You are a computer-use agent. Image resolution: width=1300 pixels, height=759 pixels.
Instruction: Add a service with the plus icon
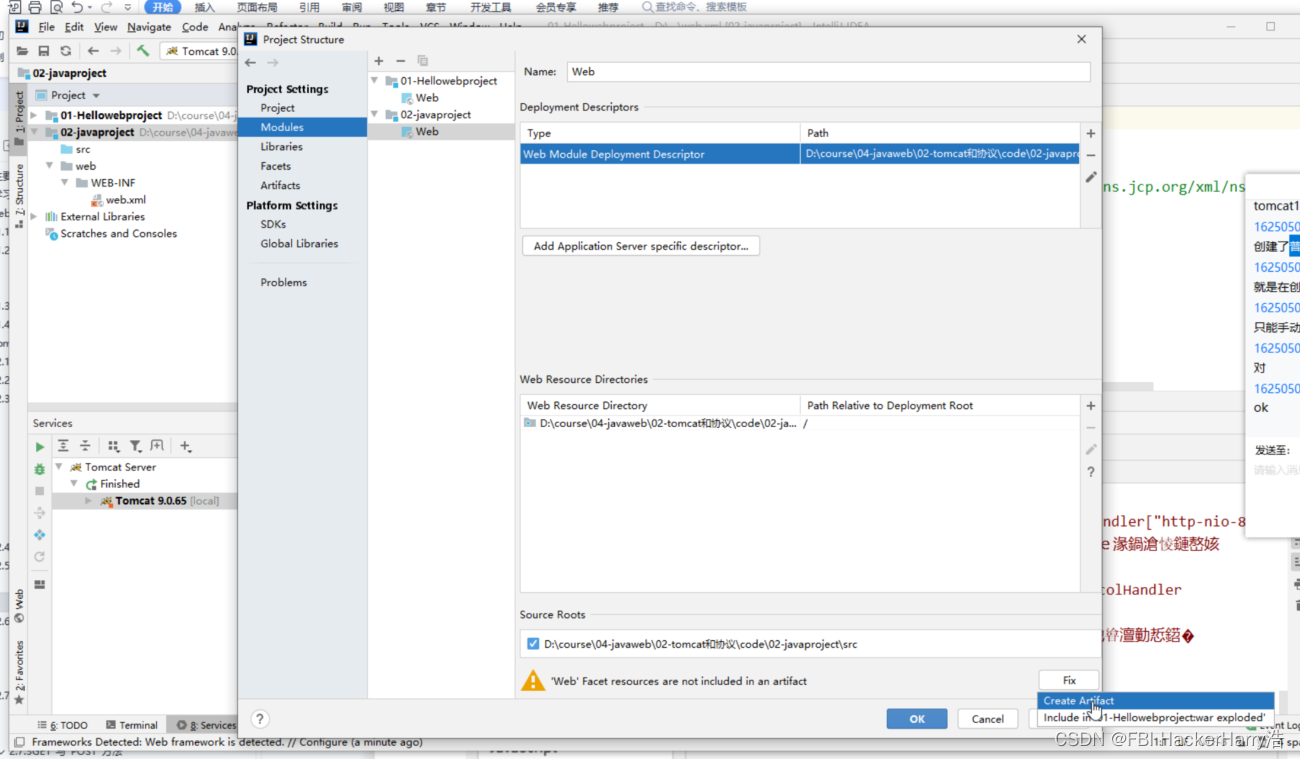click(185, 446)
